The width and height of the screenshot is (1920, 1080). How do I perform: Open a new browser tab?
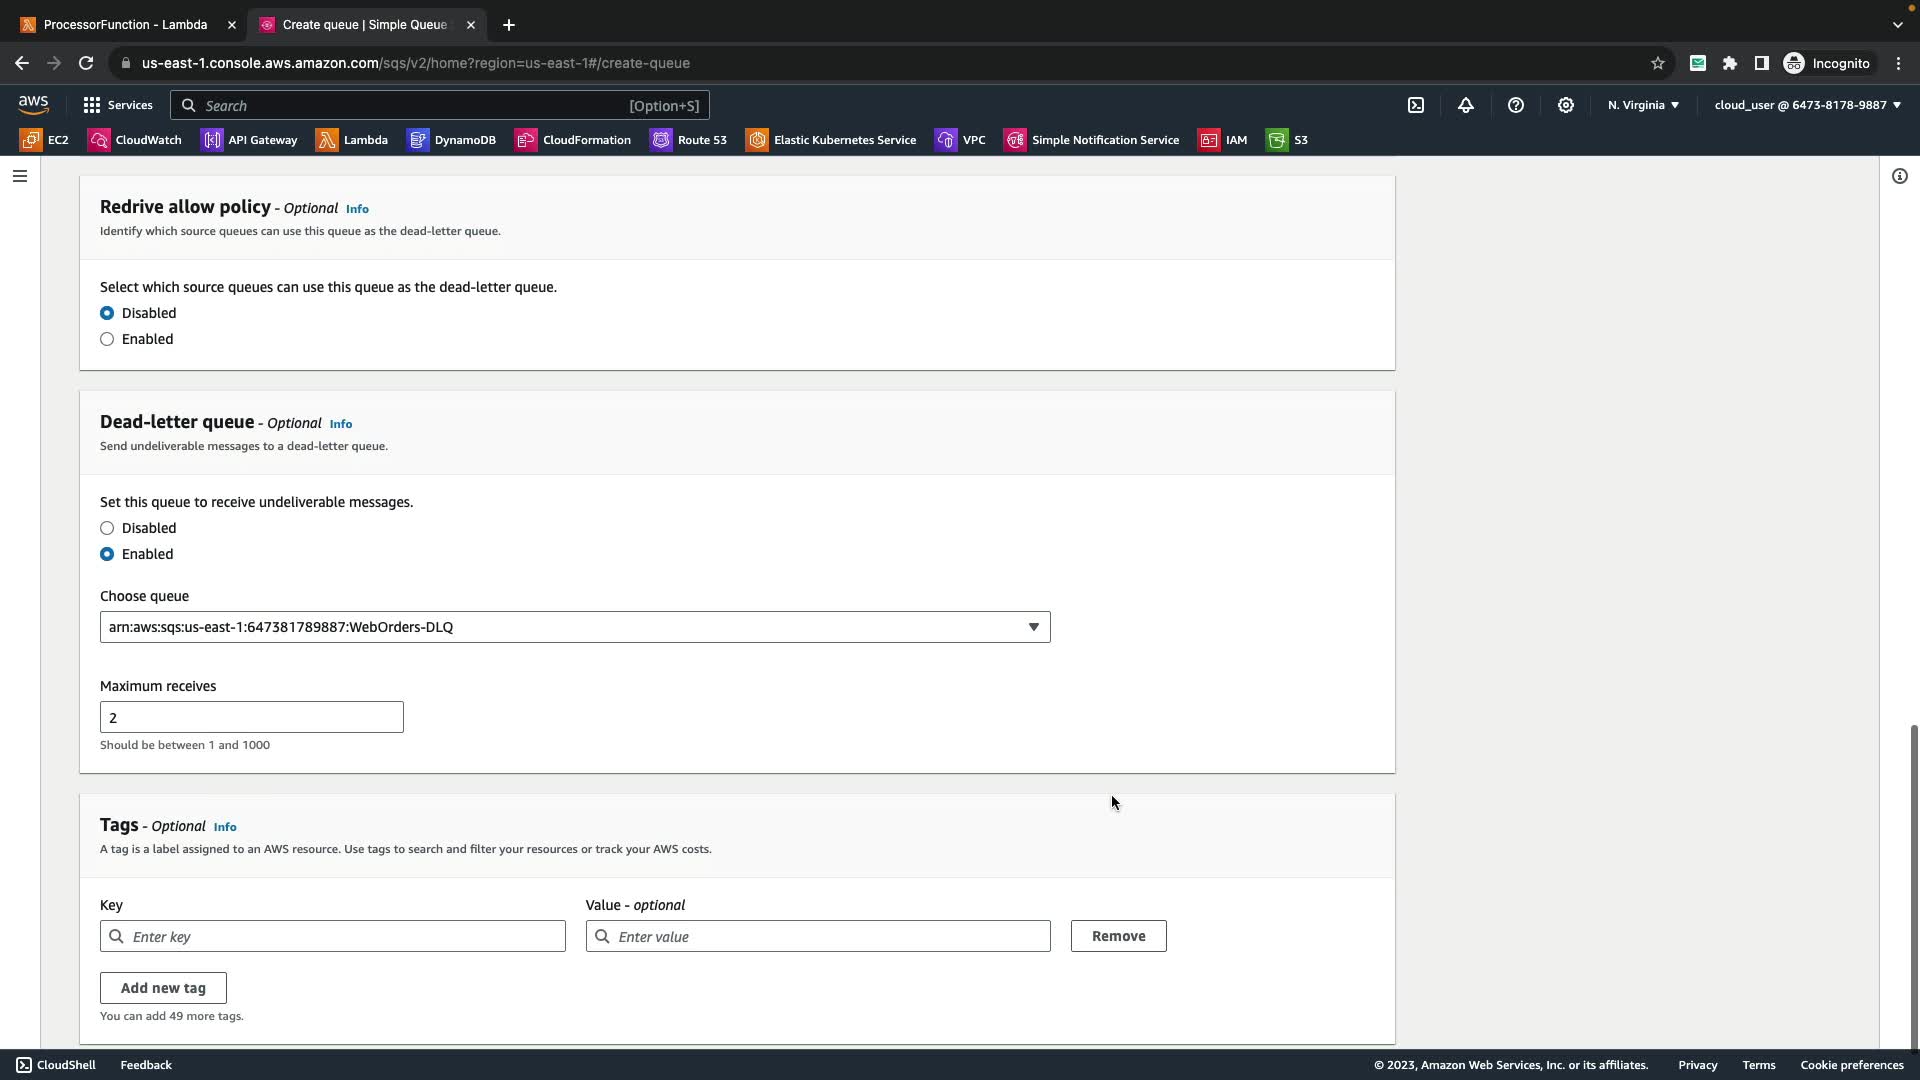coord(509,24)
